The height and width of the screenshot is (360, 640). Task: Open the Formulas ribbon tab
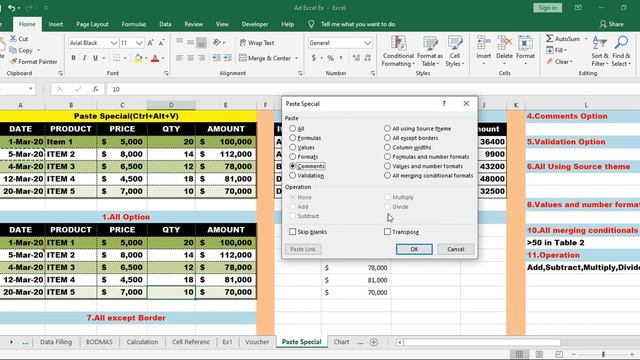pyautogui.click(x=133, y=24)
